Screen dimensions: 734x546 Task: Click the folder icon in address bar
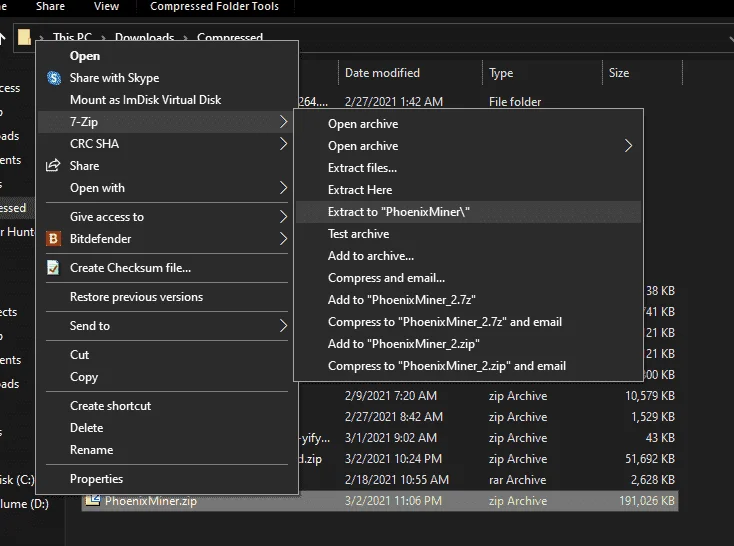[x=24, y=37]
